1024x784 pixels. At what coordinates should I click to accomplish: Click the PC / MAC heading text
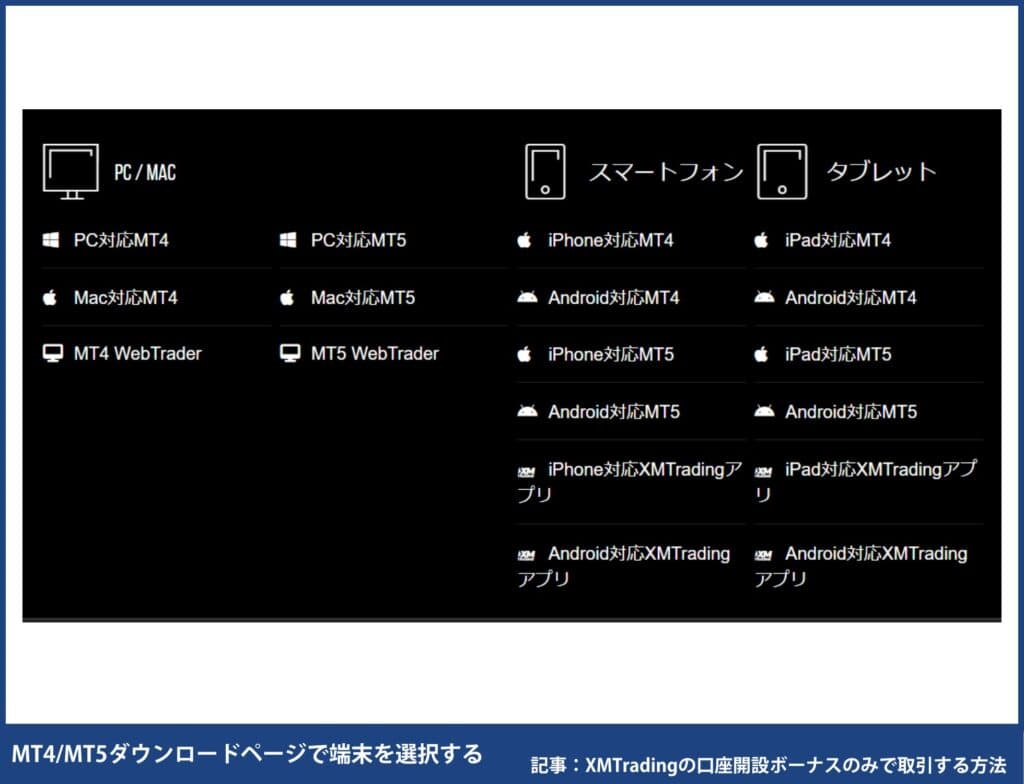click(145, 172)
